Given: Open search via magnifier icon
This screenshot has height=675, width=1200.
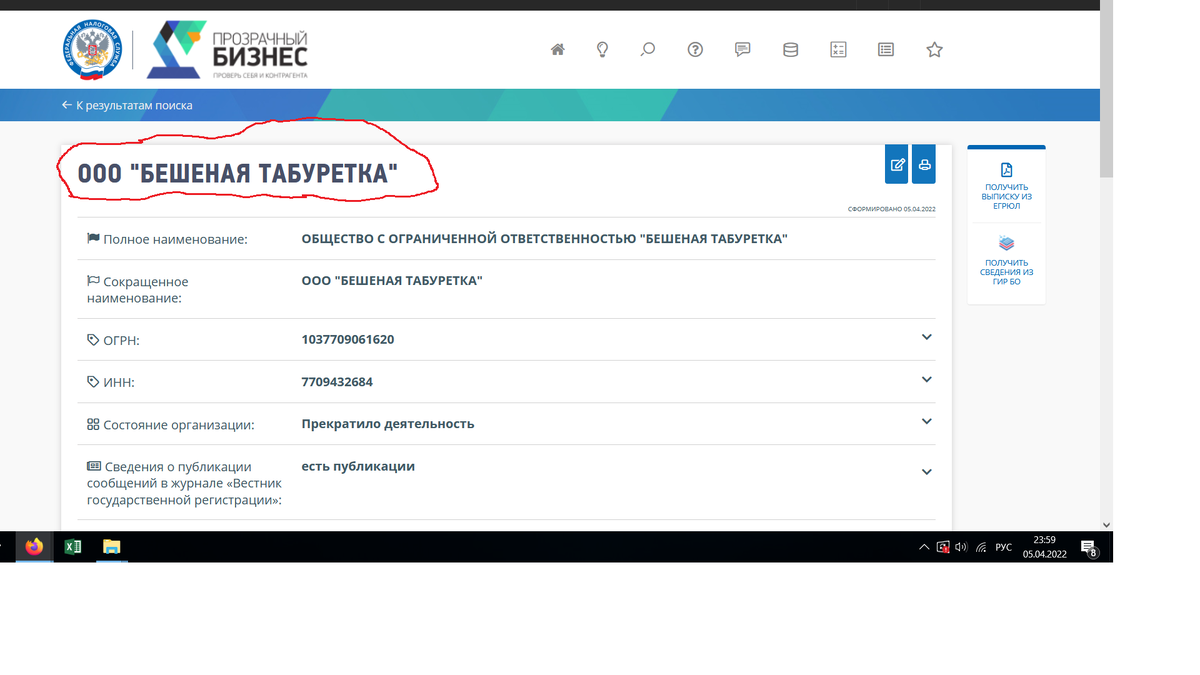Looking at the screenshot, I should [648, 49].
